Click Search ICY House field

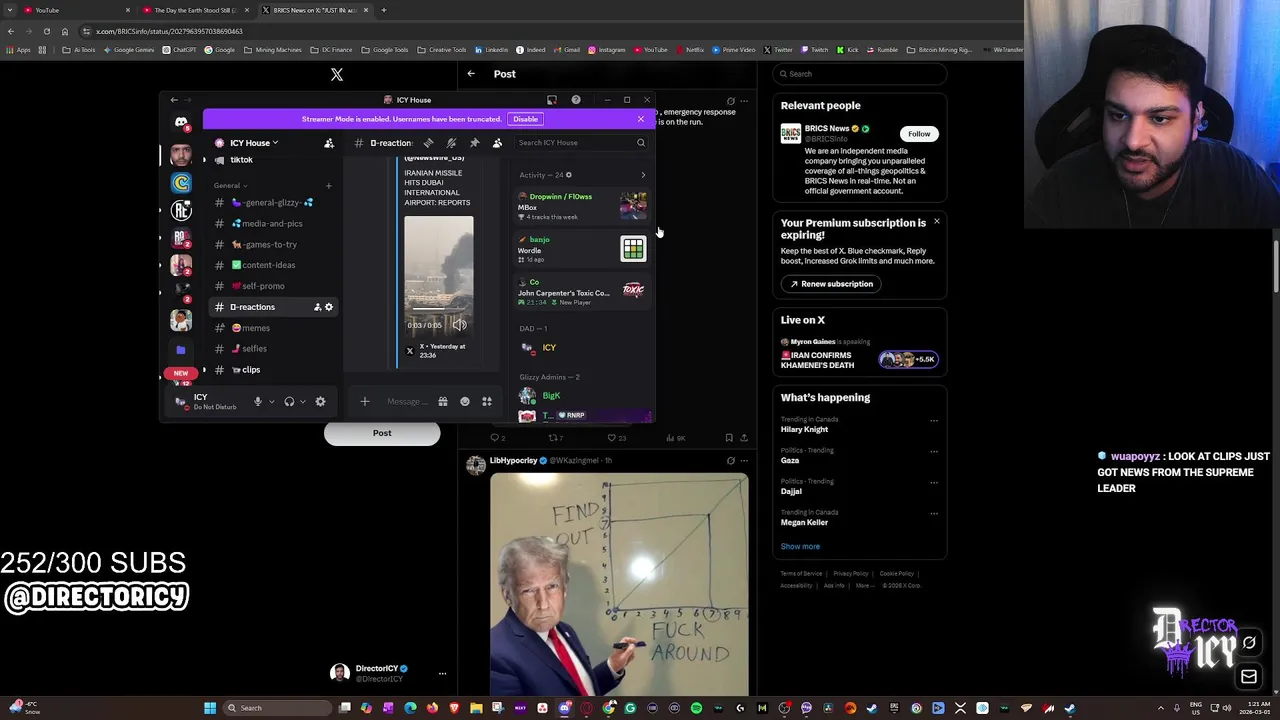[x=581, y=143]
